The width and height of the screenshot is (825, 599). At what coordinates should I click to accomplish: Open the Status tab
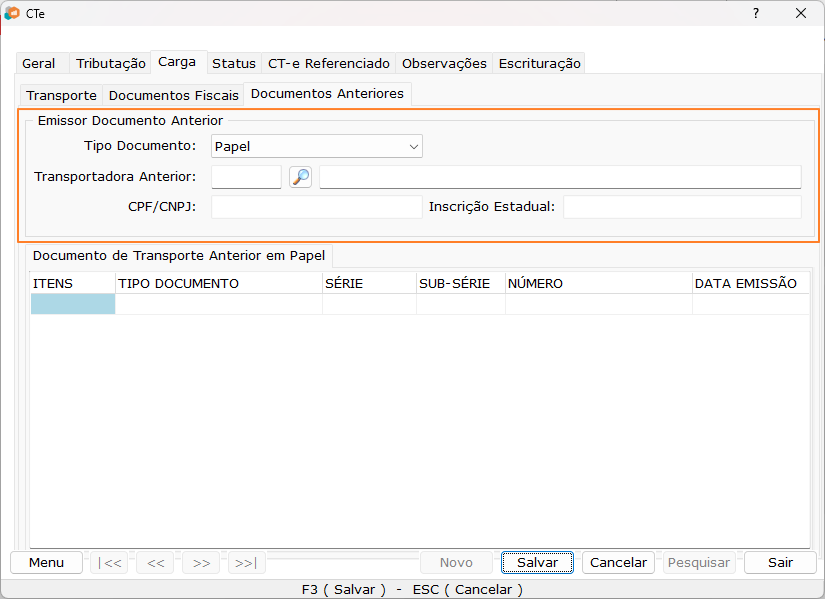coord(234,63)
